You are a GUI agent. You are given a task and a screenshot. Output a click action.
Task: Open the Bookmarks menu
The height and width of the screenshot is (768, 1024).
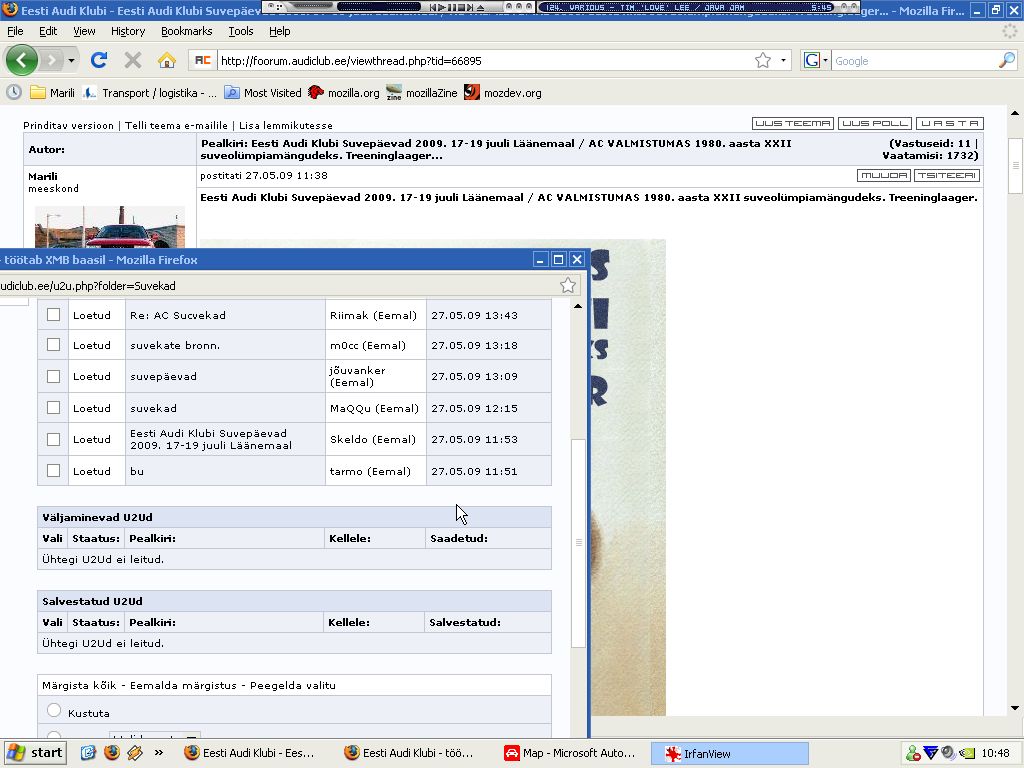(186, 31)
